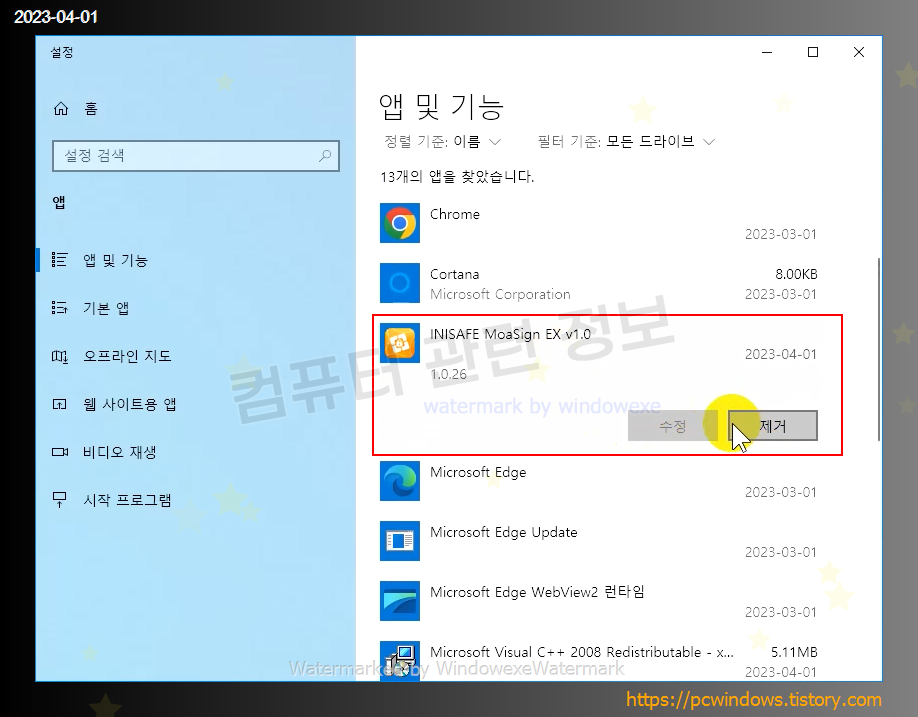Select the Microsoft Edge Update entry name
Image resolution: width=918 pixels, height=717 pixels.
click(x=503, y=532)
